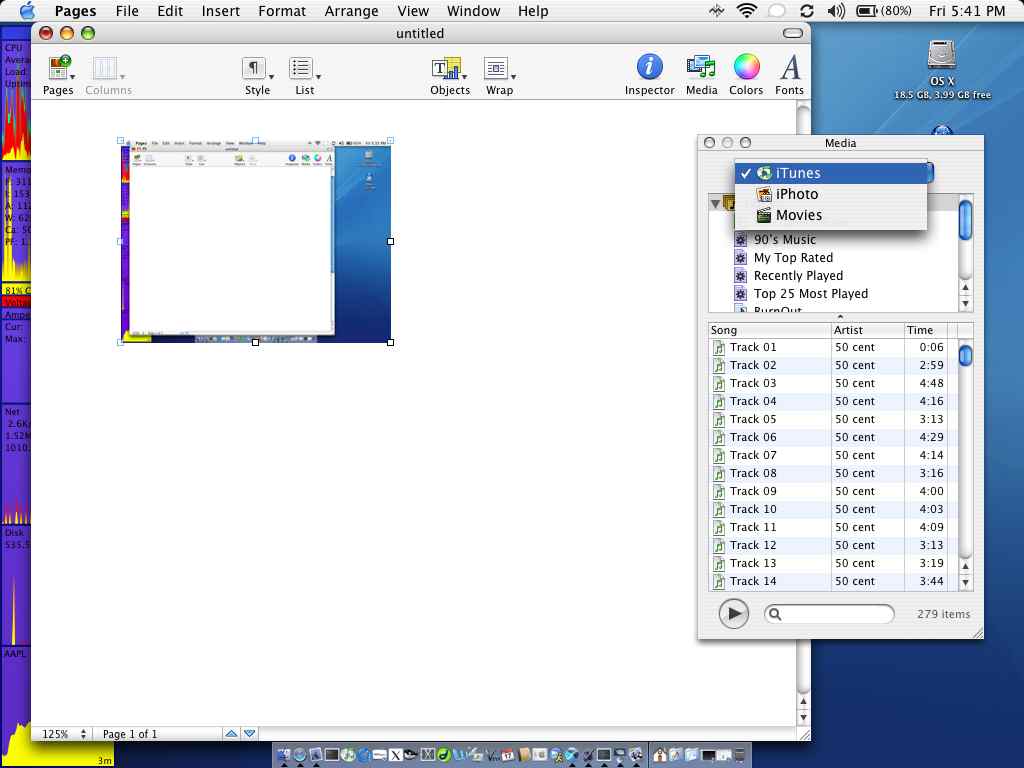This screenshot has height=768, width=1024.
Task: Click the Fri 5:41 PM clock
Action: 967,11
